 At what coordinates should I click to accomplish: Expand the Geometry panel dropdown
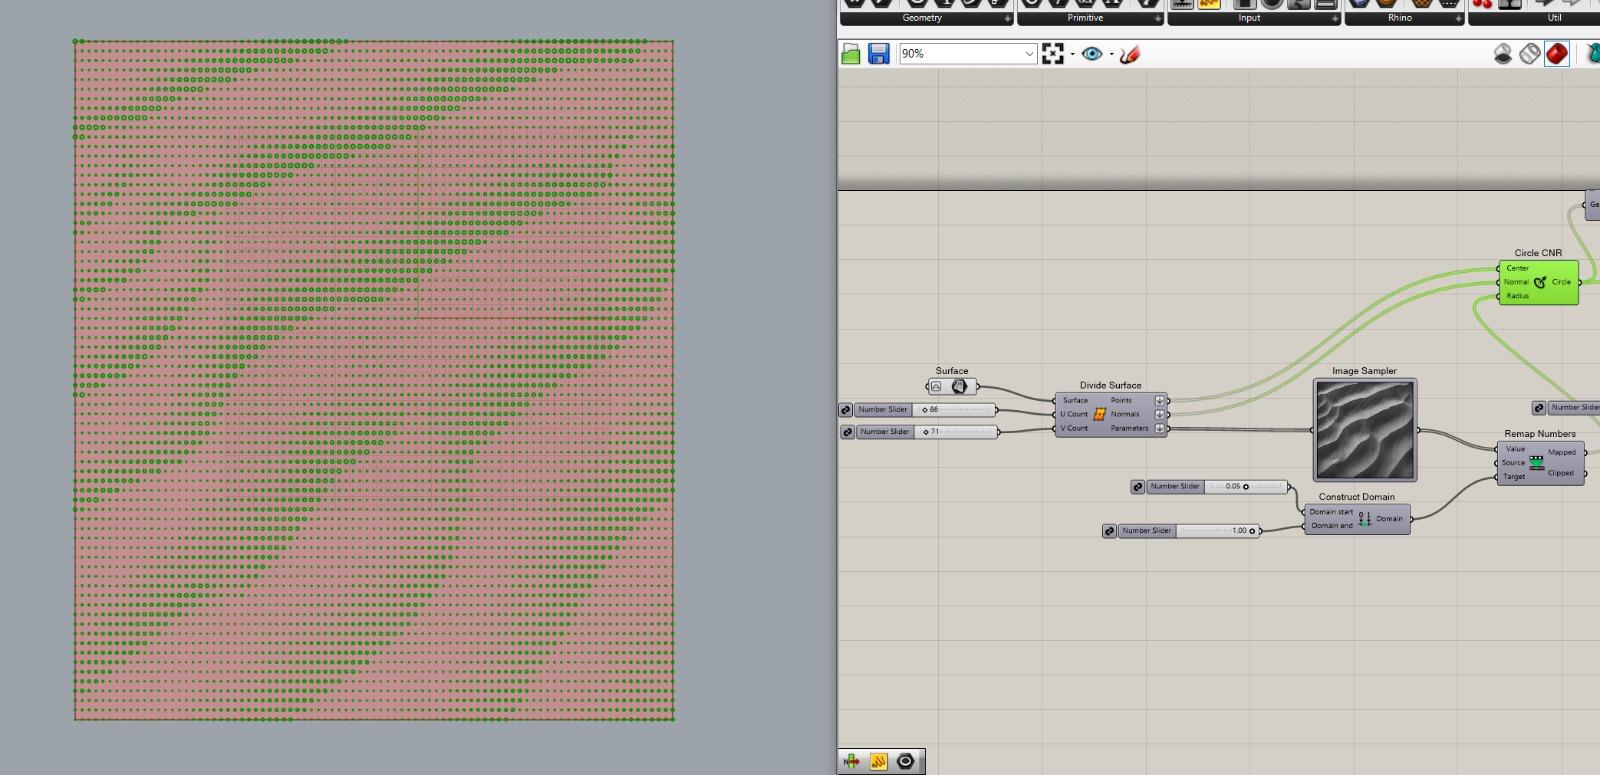click(x=1007, y=18)
